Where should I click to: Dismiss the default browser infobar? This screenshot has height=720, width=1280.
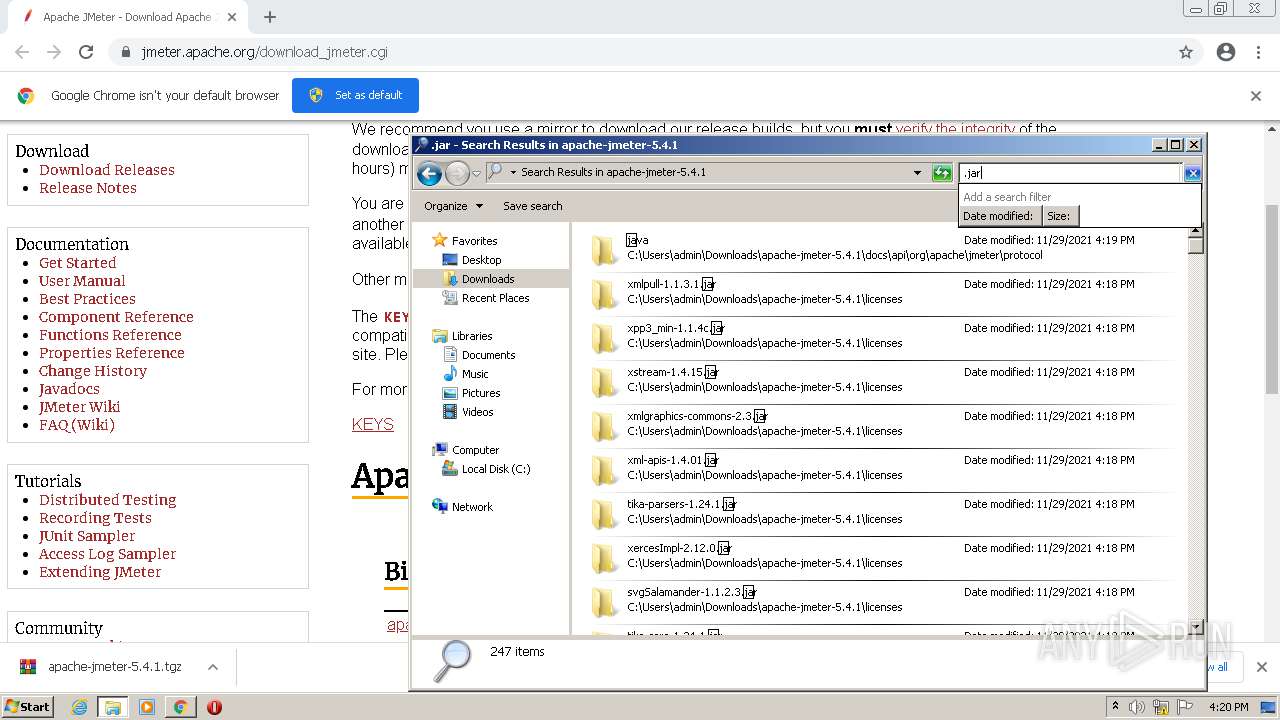1256,96
